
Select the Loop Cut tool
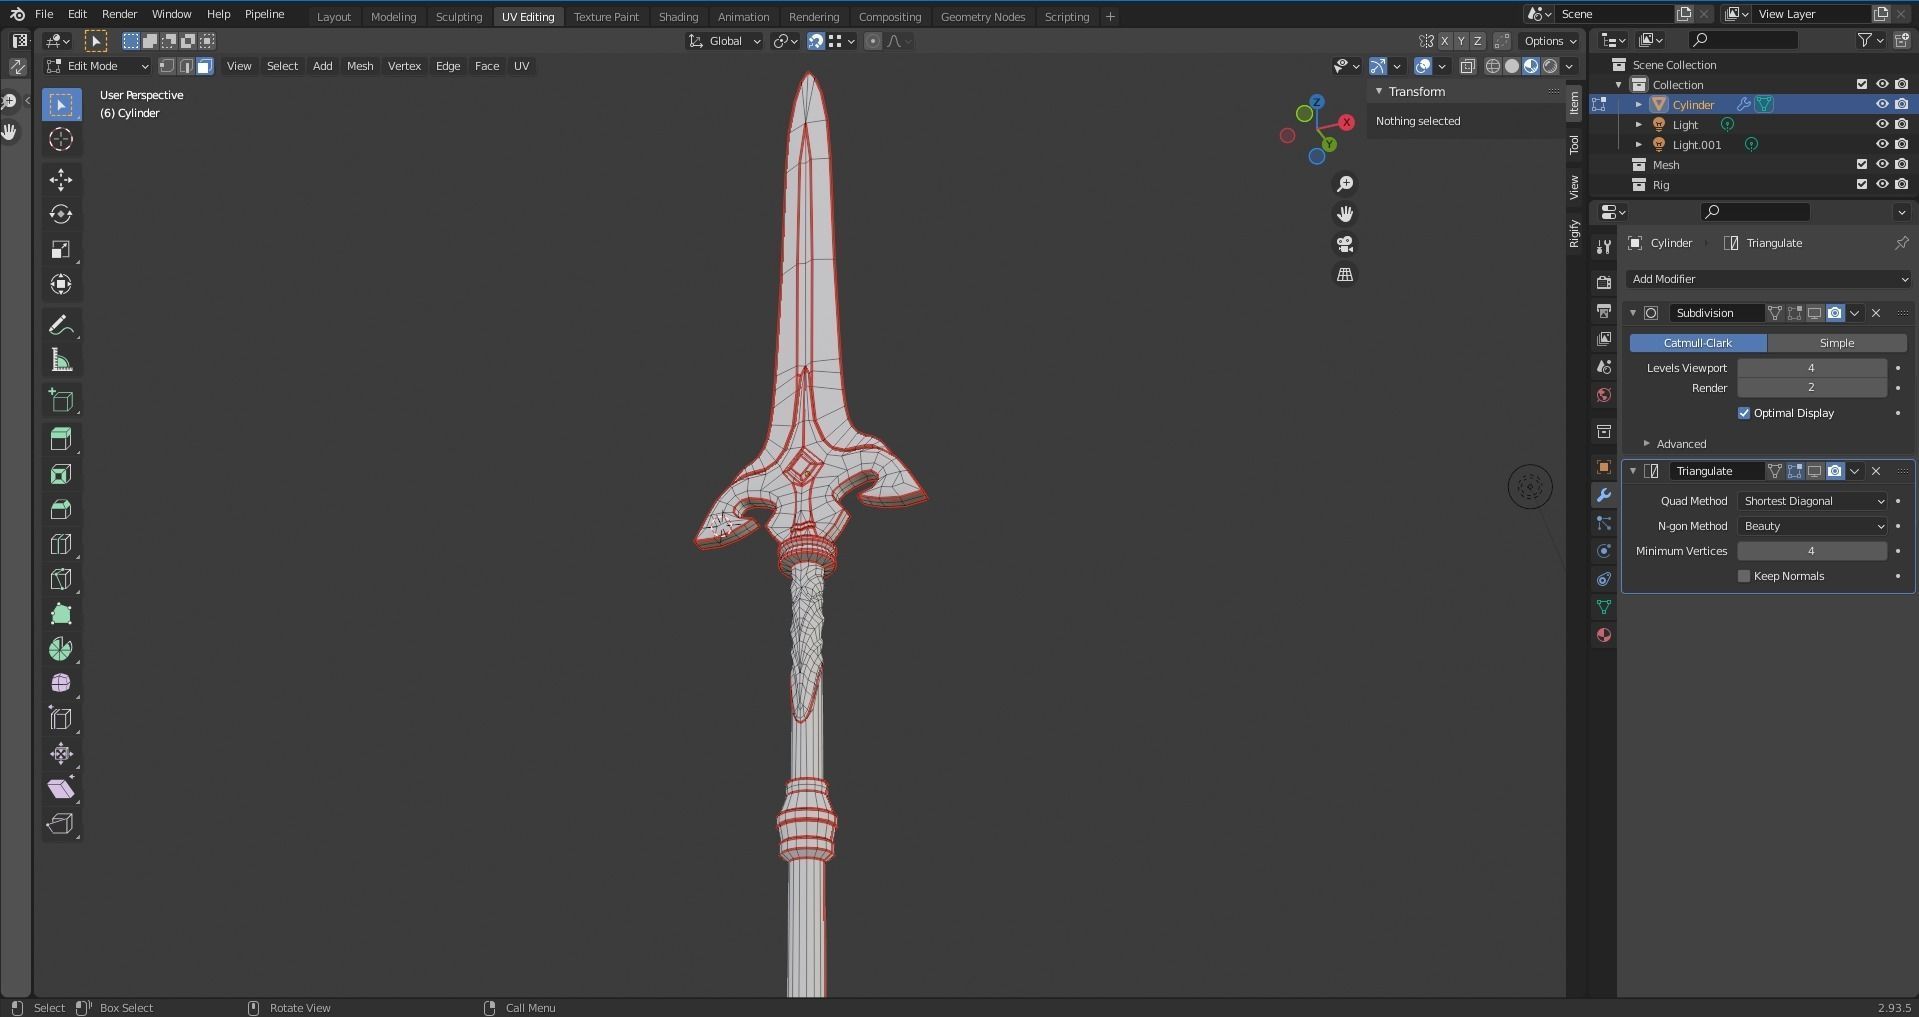(x=61, y=544)
